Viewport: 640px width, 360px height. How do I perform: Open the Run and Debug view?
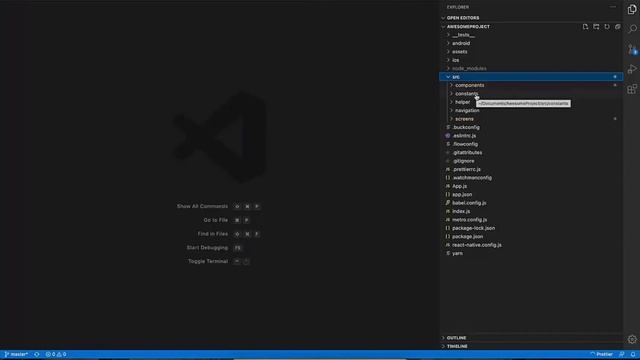pyautogui.click(x=632, y=69)
